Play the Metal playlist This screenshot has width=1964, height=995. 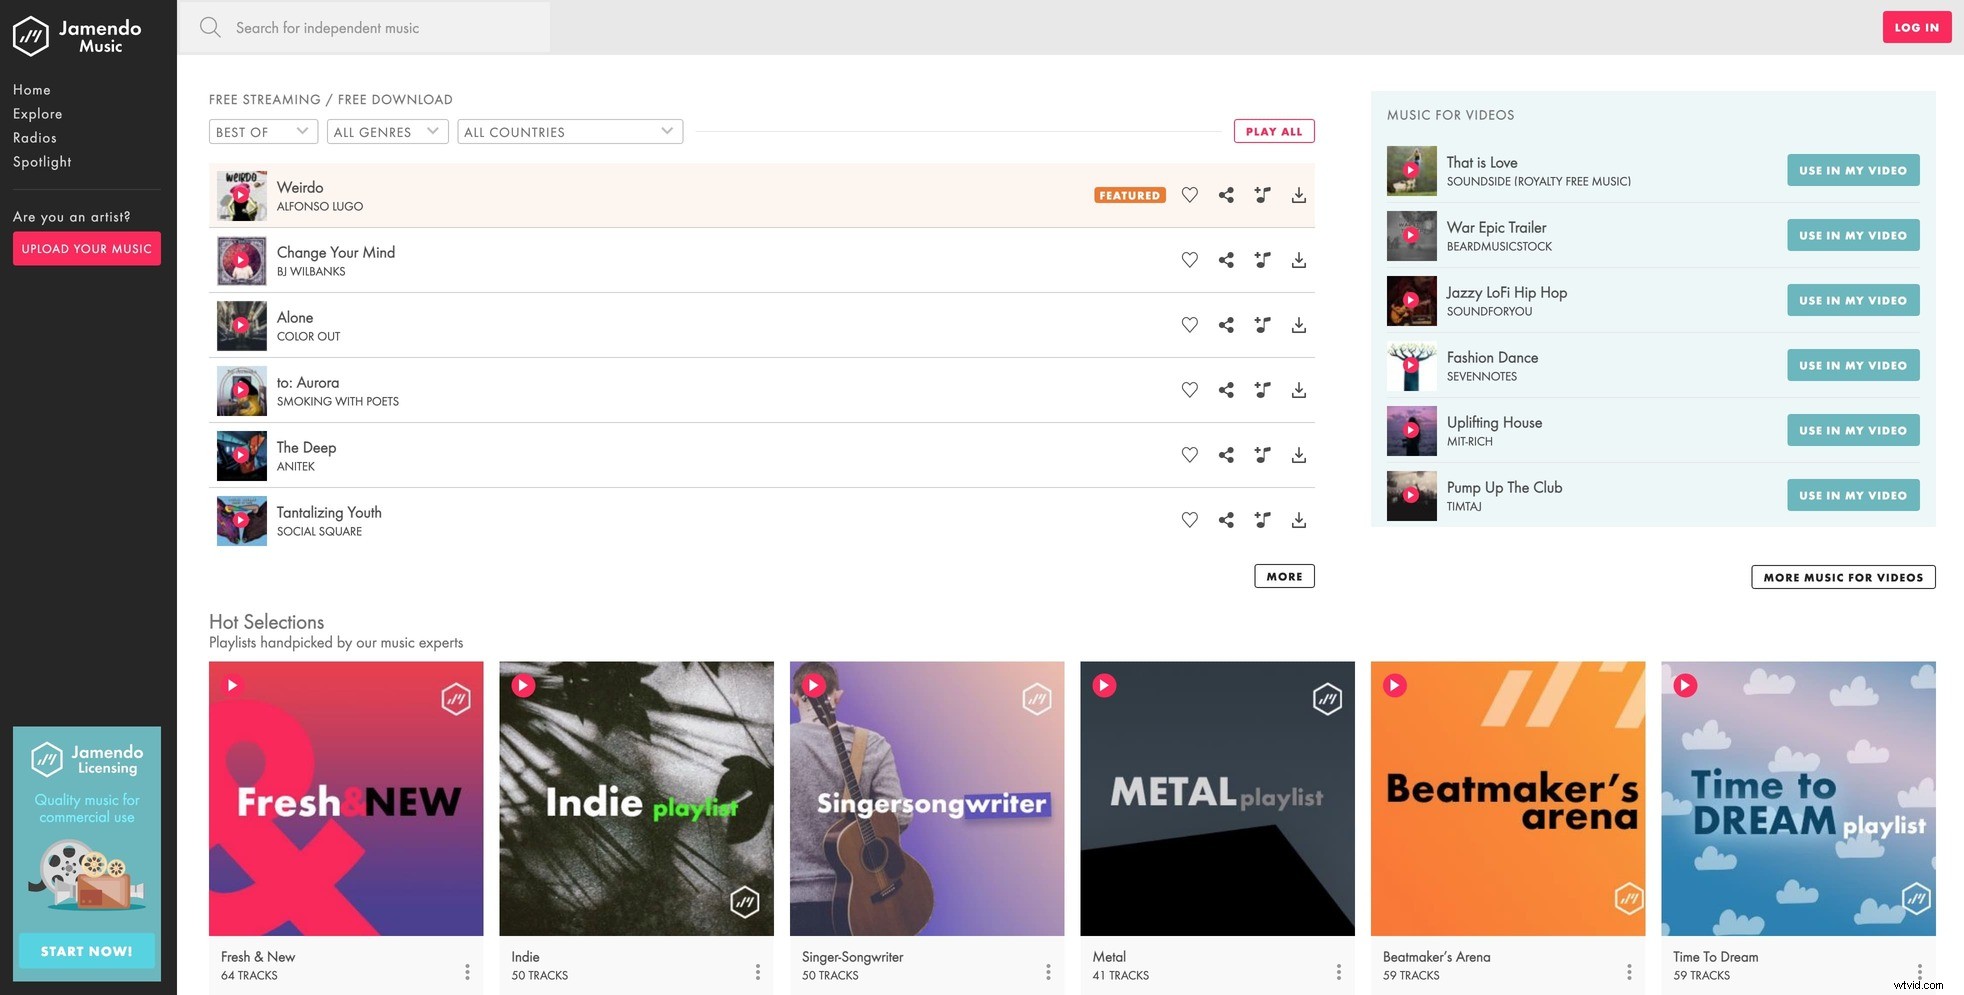coord(1105,685)
